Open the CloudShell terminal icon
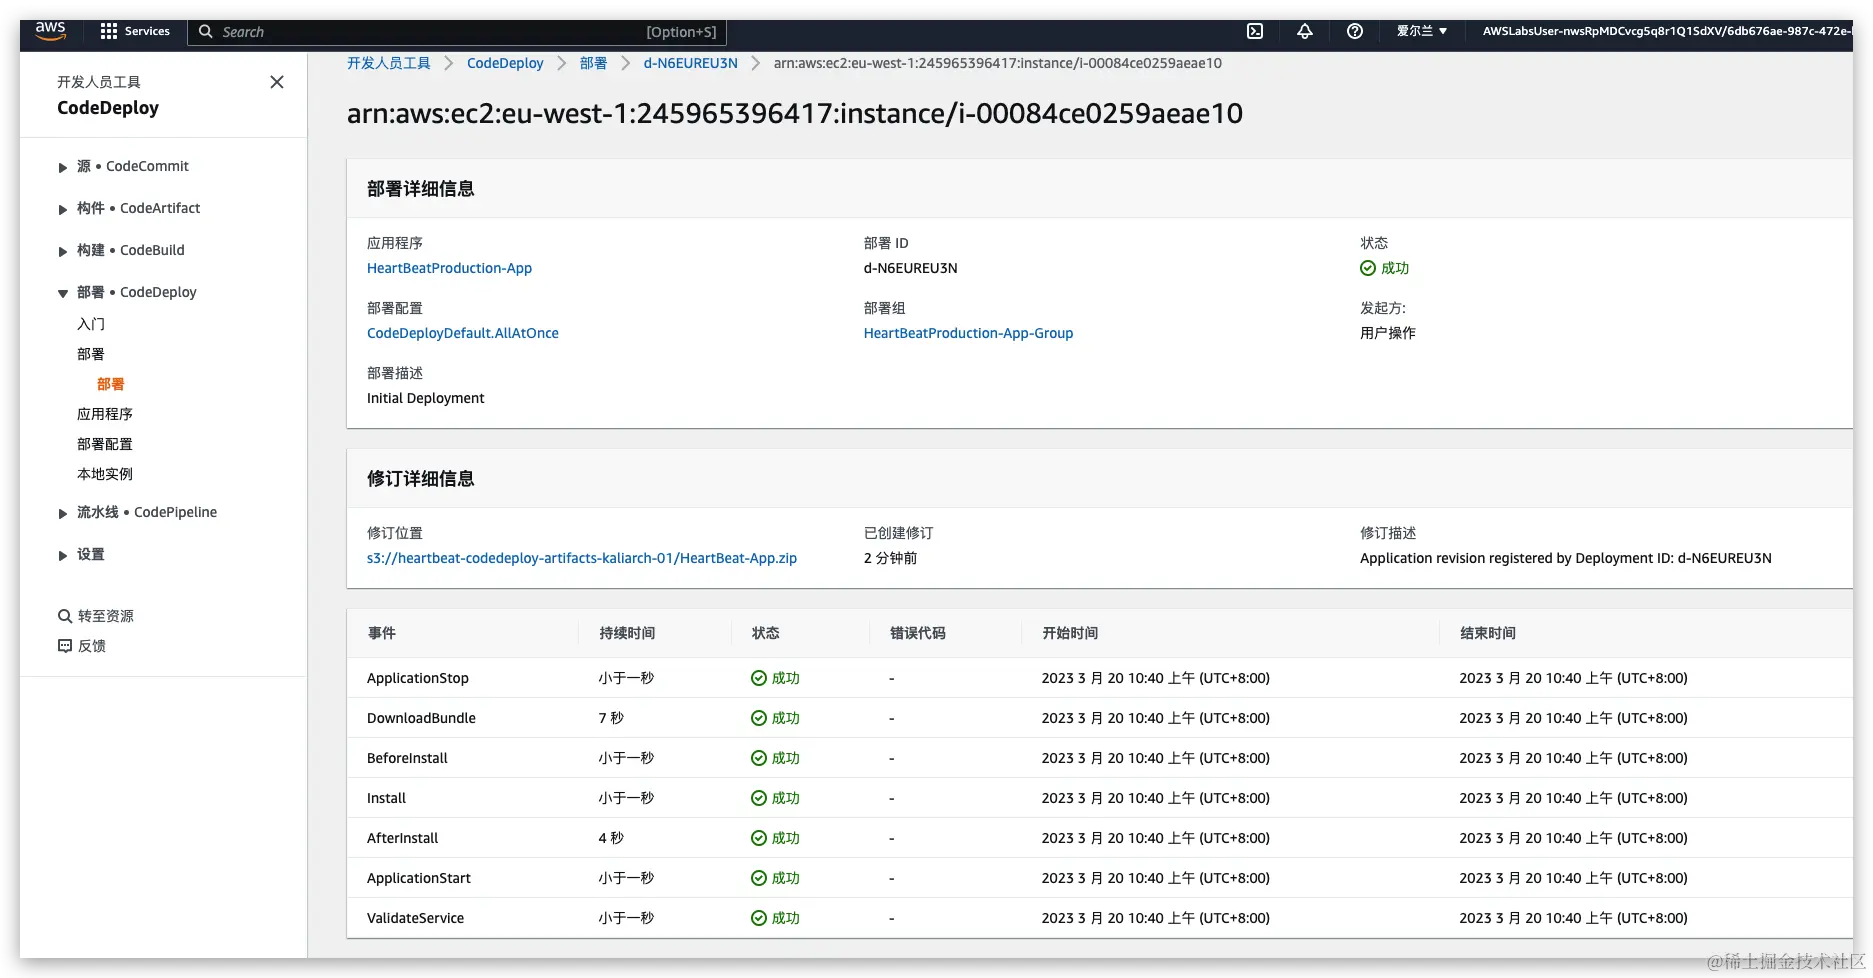Screen dimensions: 1873x978 pos(1255,31)
